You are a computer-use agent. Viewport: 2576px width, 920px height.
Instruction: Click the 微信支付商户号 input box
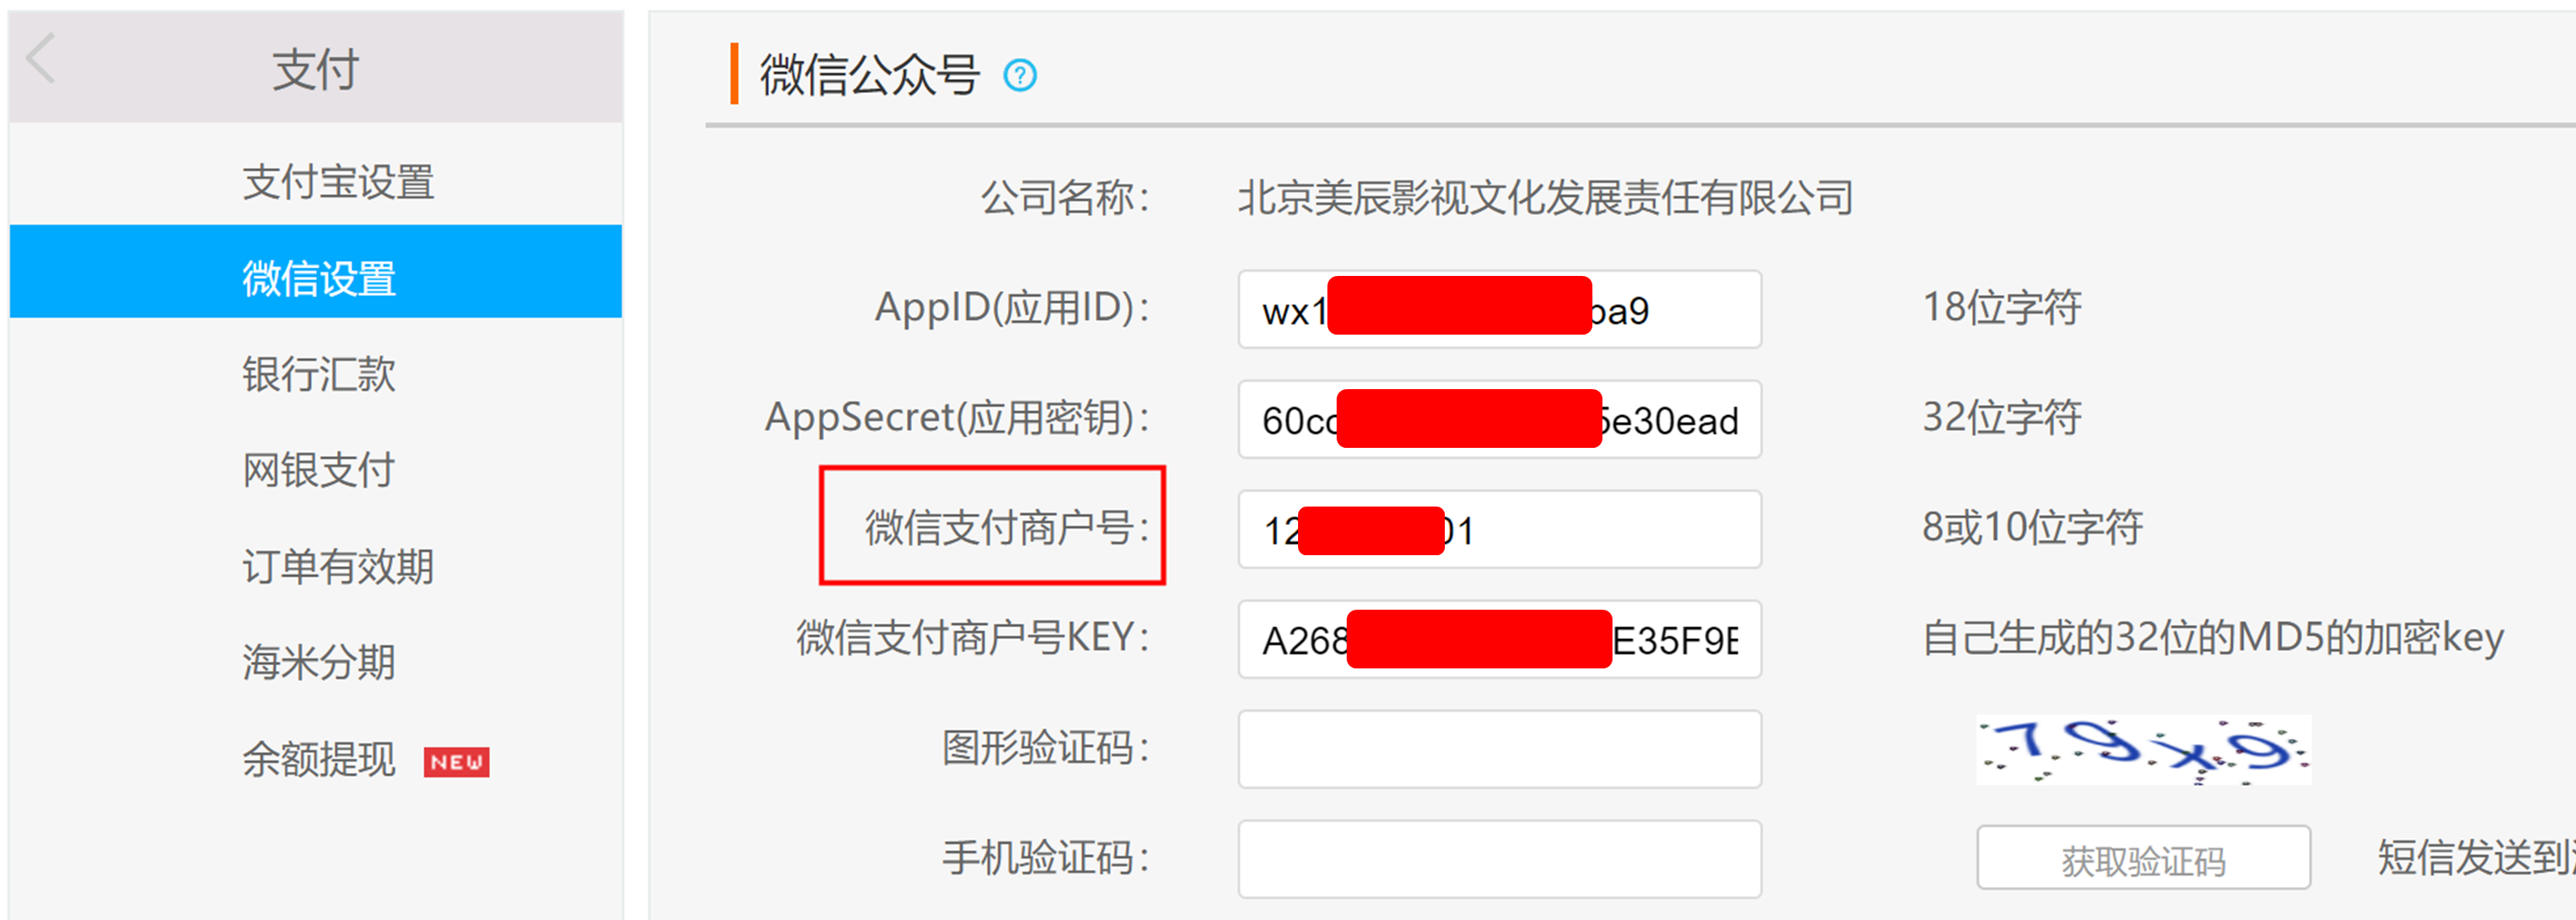click(1499, 529)
